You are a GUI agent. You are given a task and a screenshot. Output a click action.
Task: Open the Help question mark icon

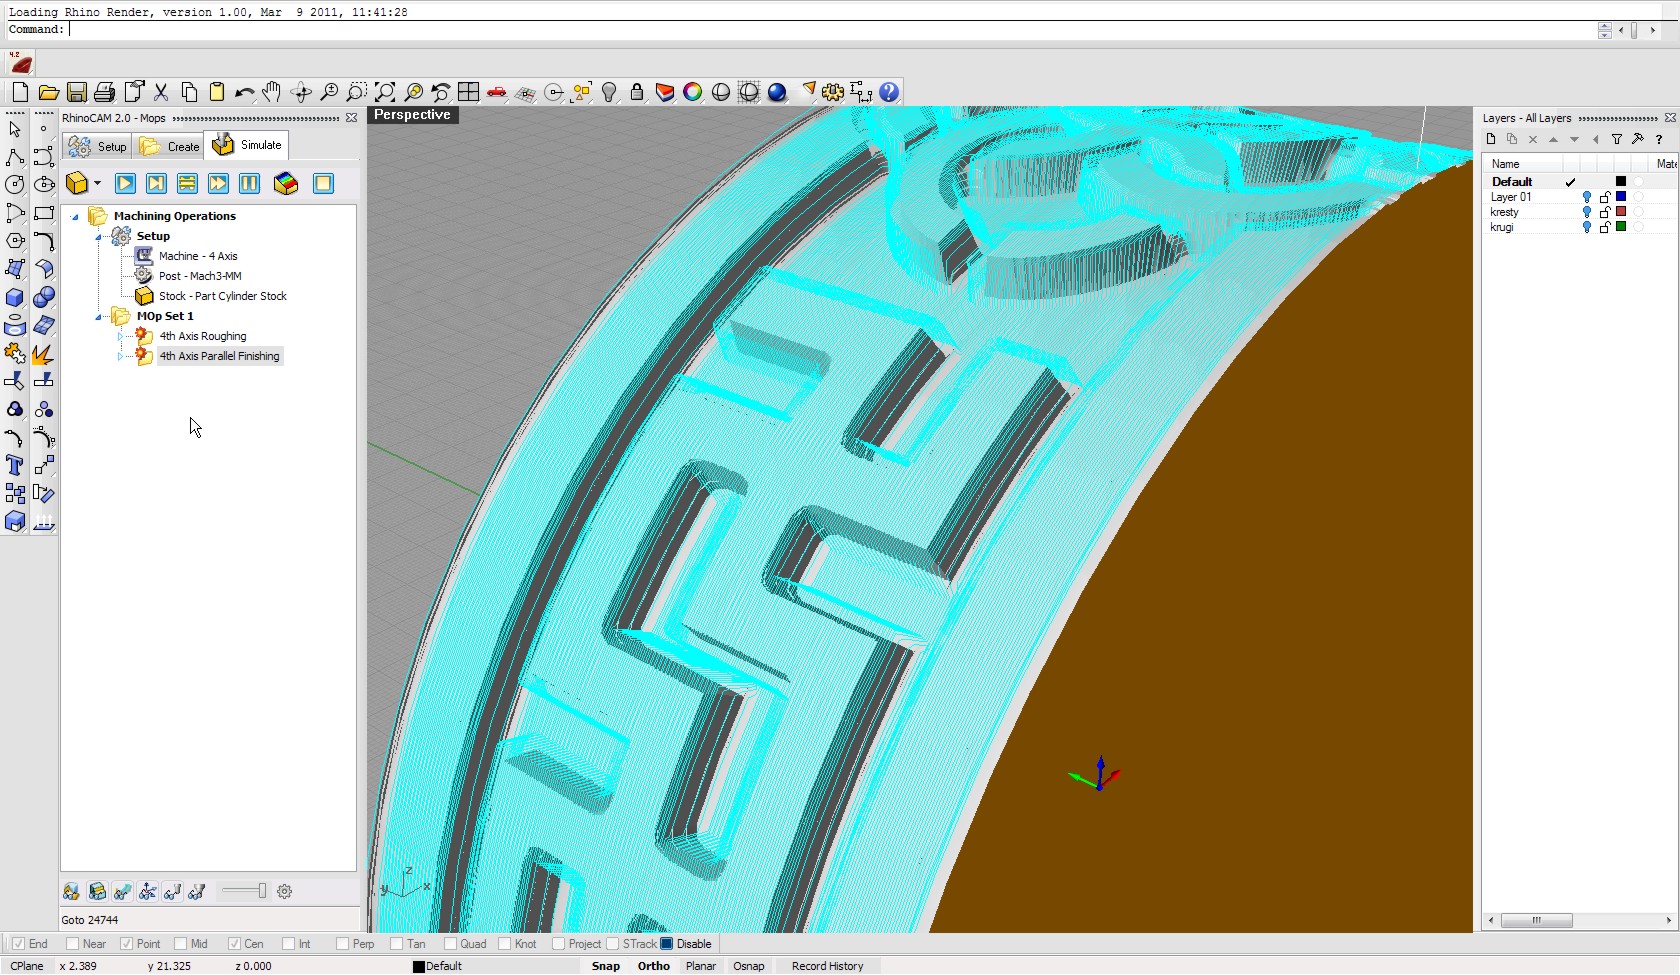(889, 93)
